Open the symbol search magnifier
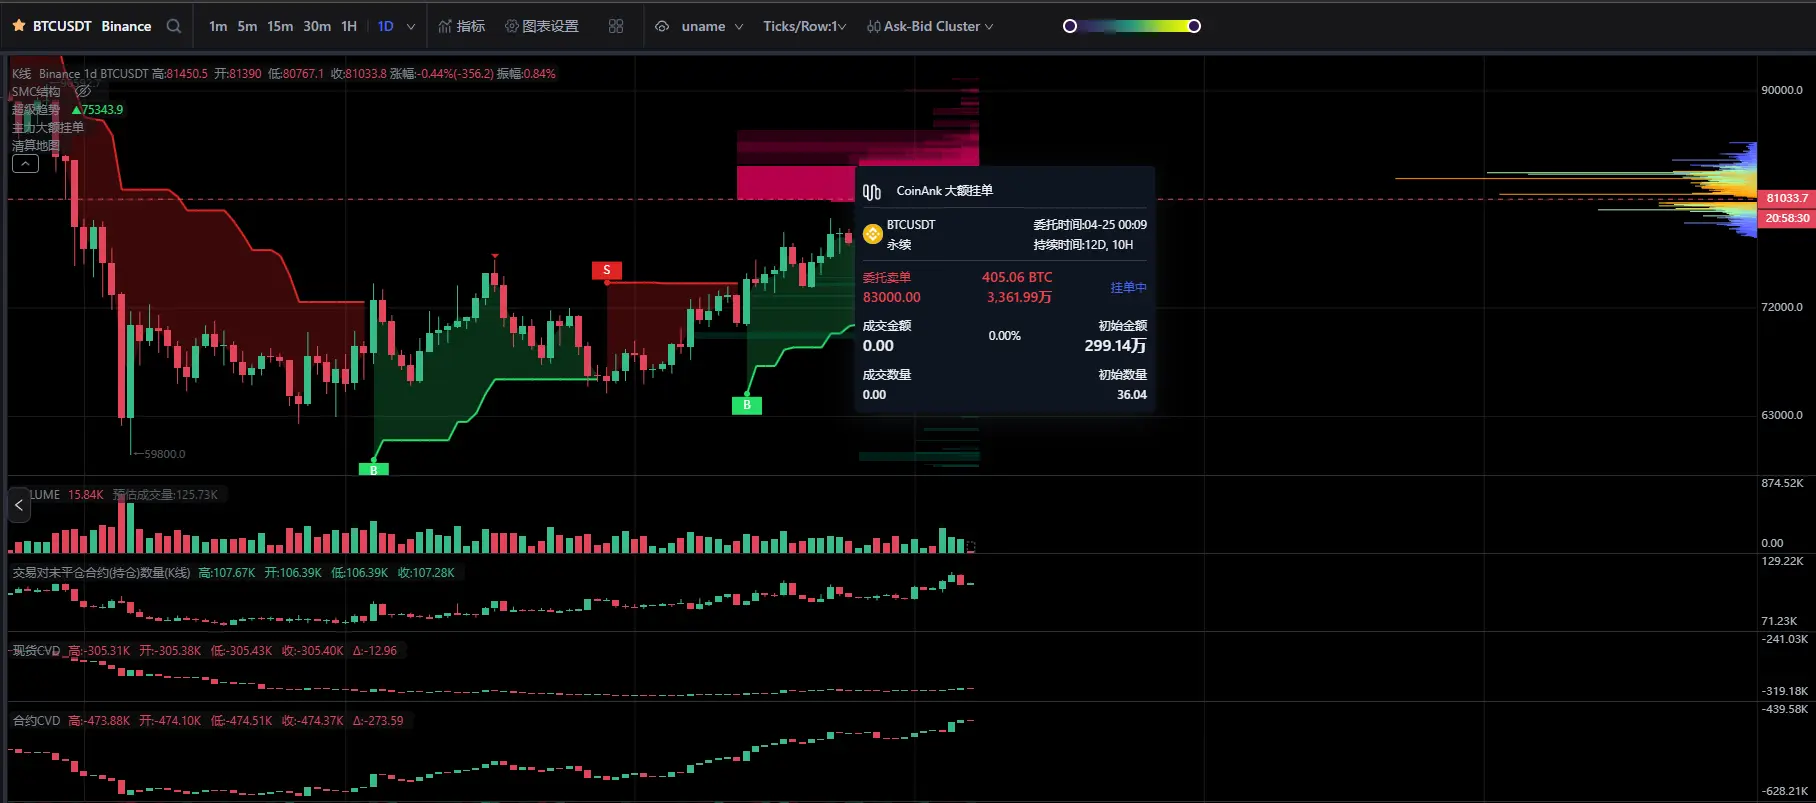The image size is (1816, 803). [x=174, y=26]
